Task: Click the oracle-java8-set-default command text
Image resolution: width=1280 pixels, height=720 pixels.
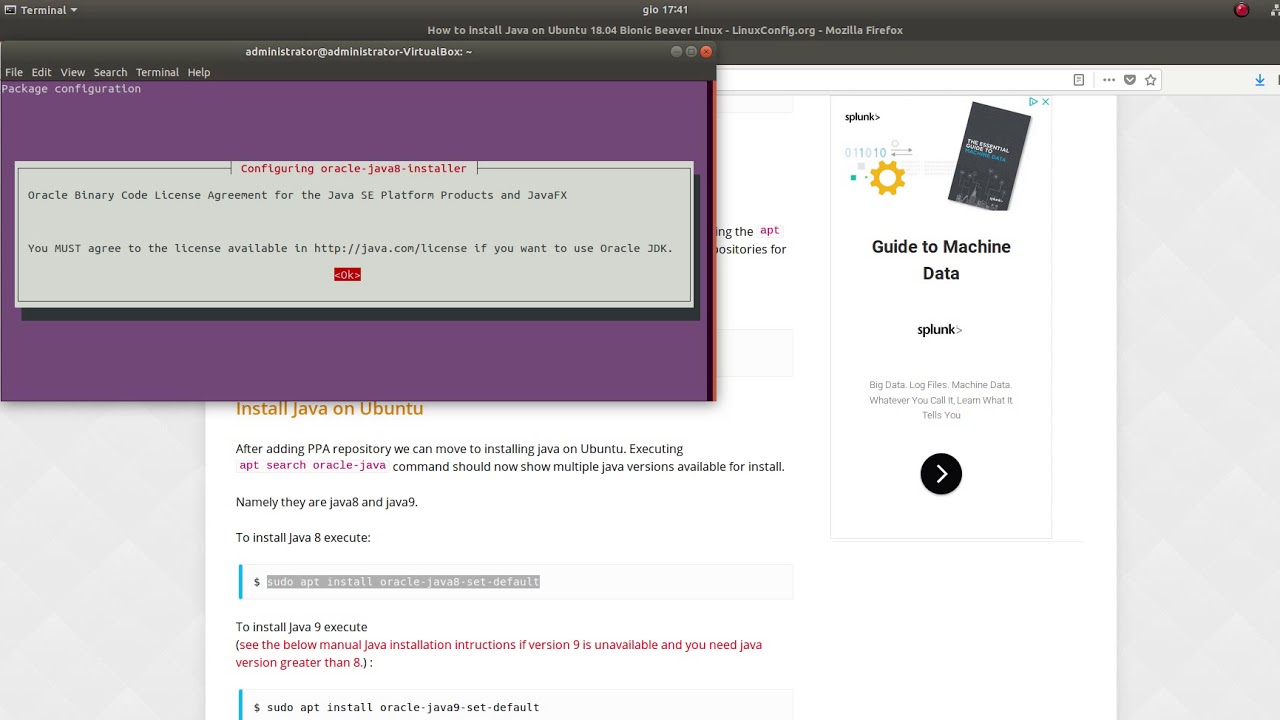Action: click(x=403, y=581)
